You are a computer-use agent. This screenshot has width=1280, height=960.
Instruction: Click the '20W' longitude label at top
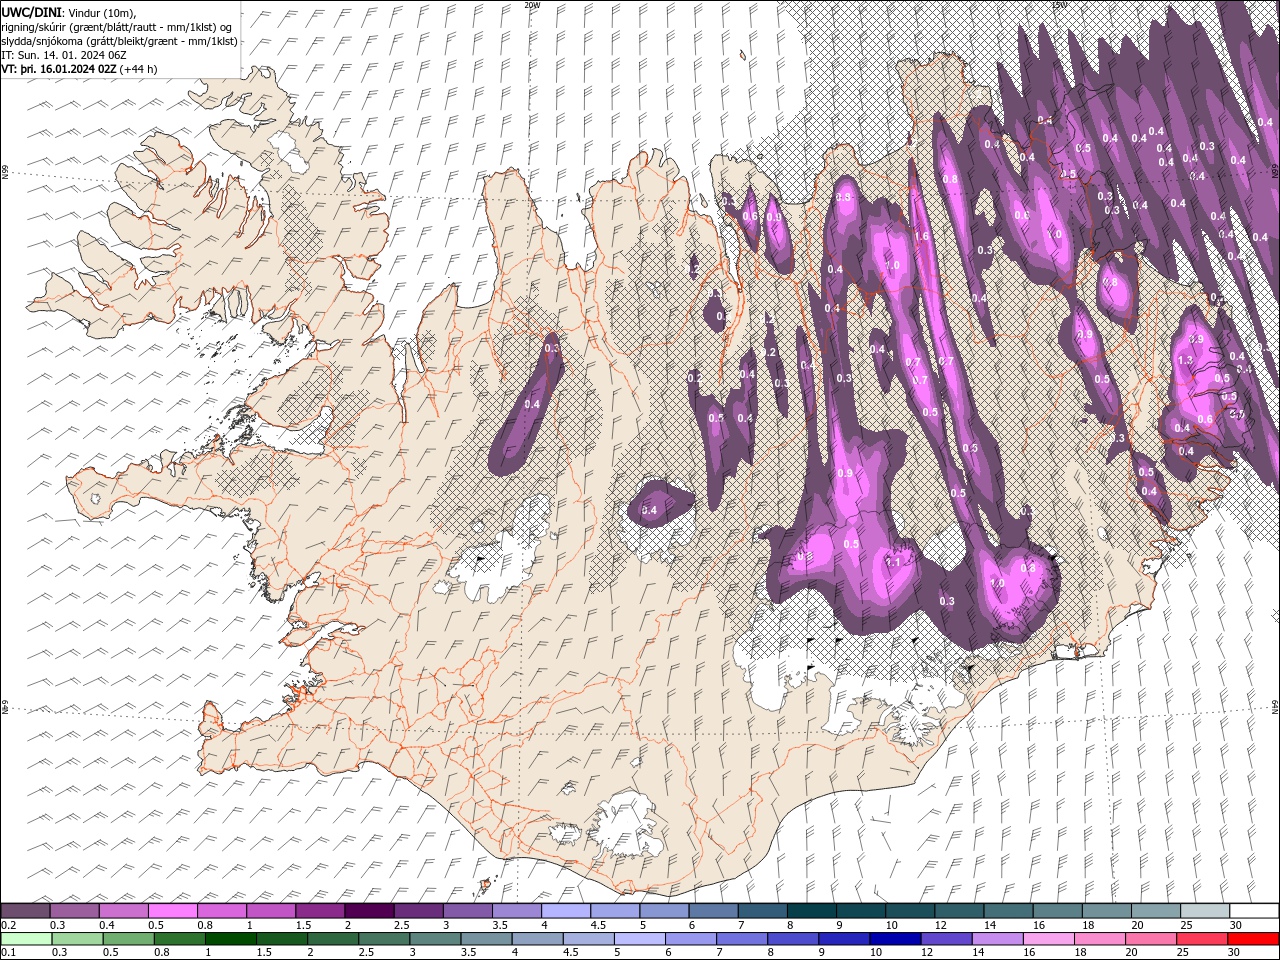(x=531, y=5)
